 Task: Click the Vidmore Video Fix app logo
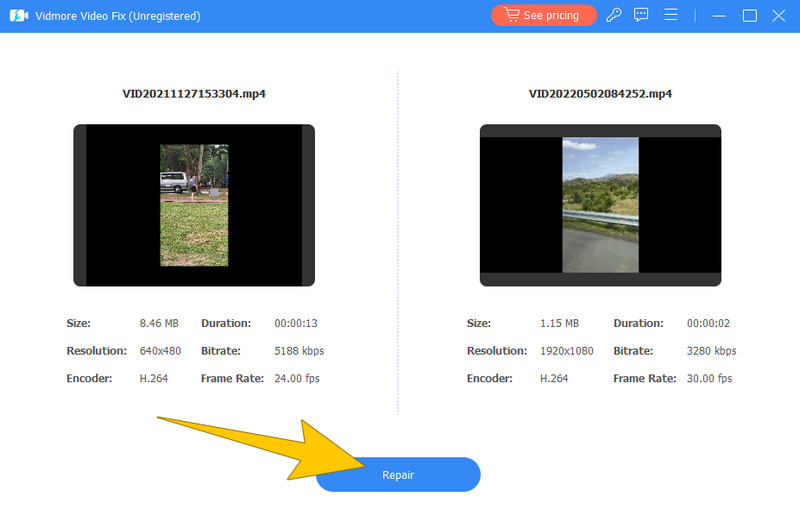click(19, 16)
